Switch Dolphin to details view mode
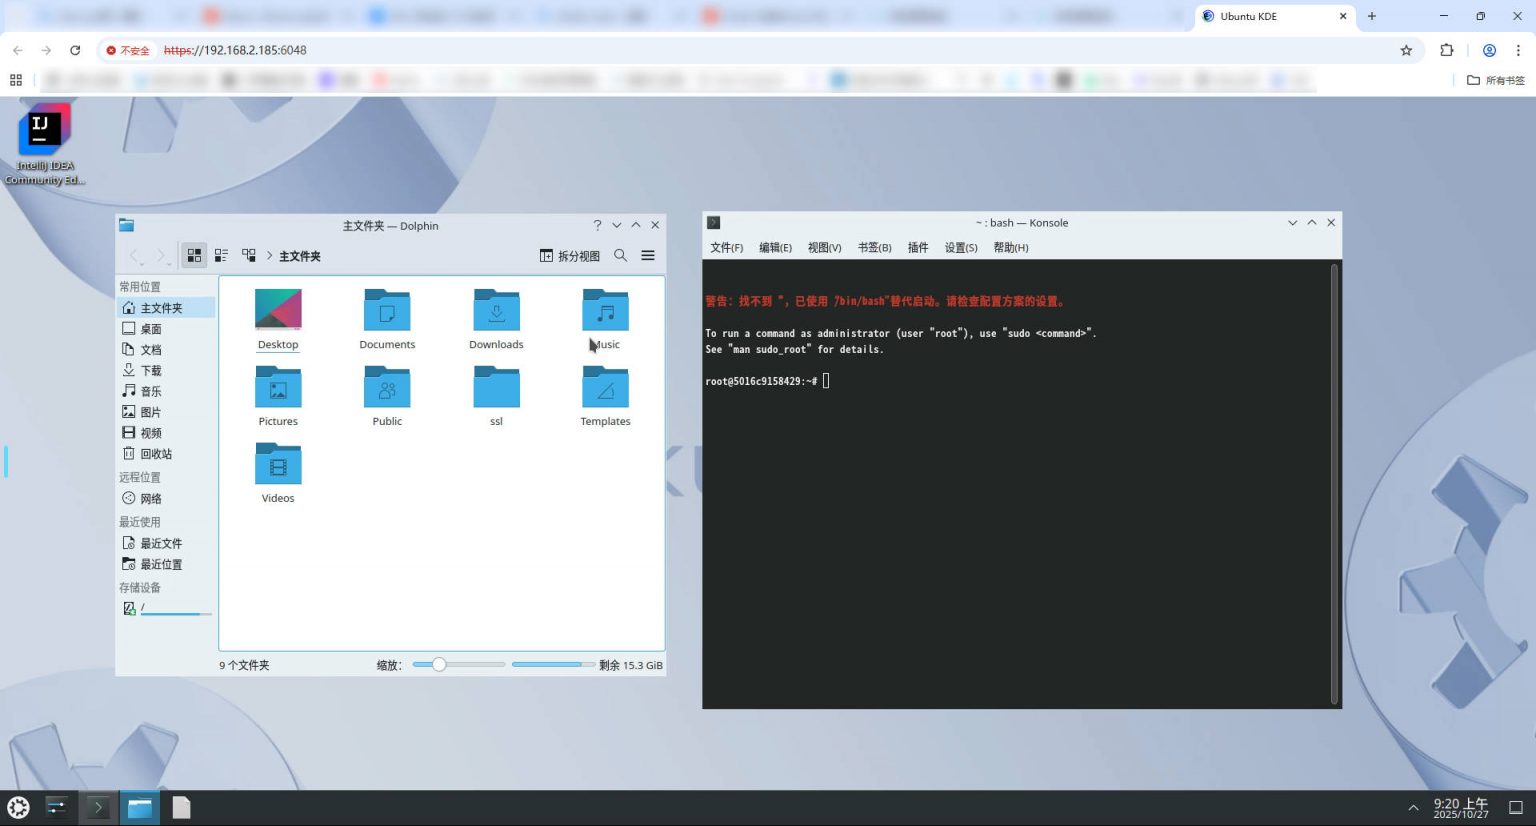1536x826 pixels. 248,255
